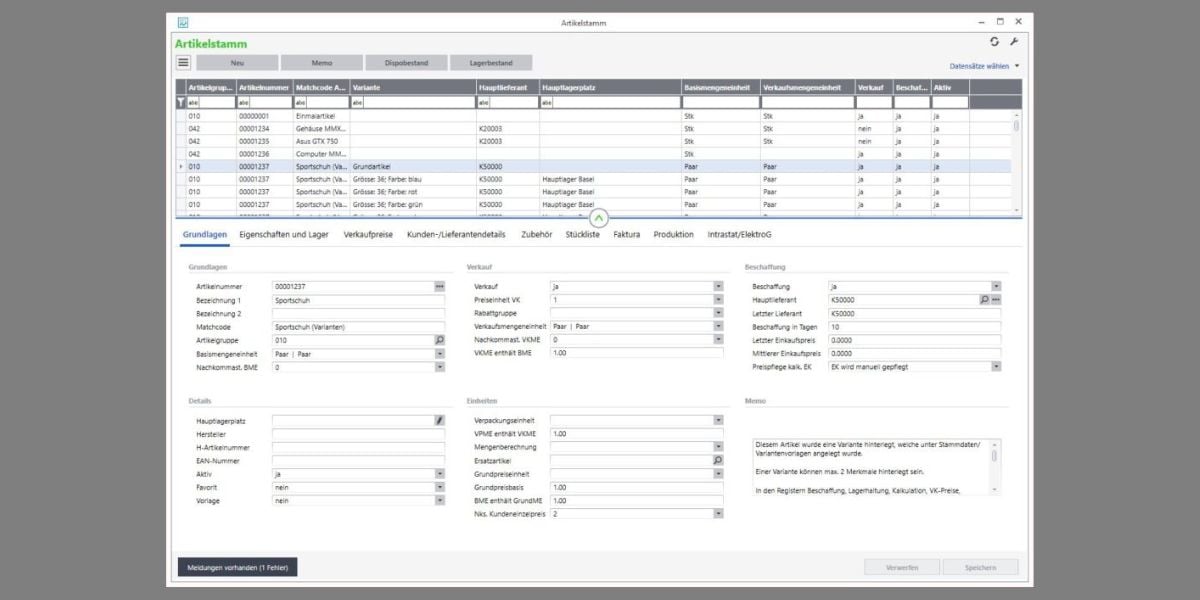Select the row with Farbe: rot
1200x600 pixels.
tap(594, 191)
